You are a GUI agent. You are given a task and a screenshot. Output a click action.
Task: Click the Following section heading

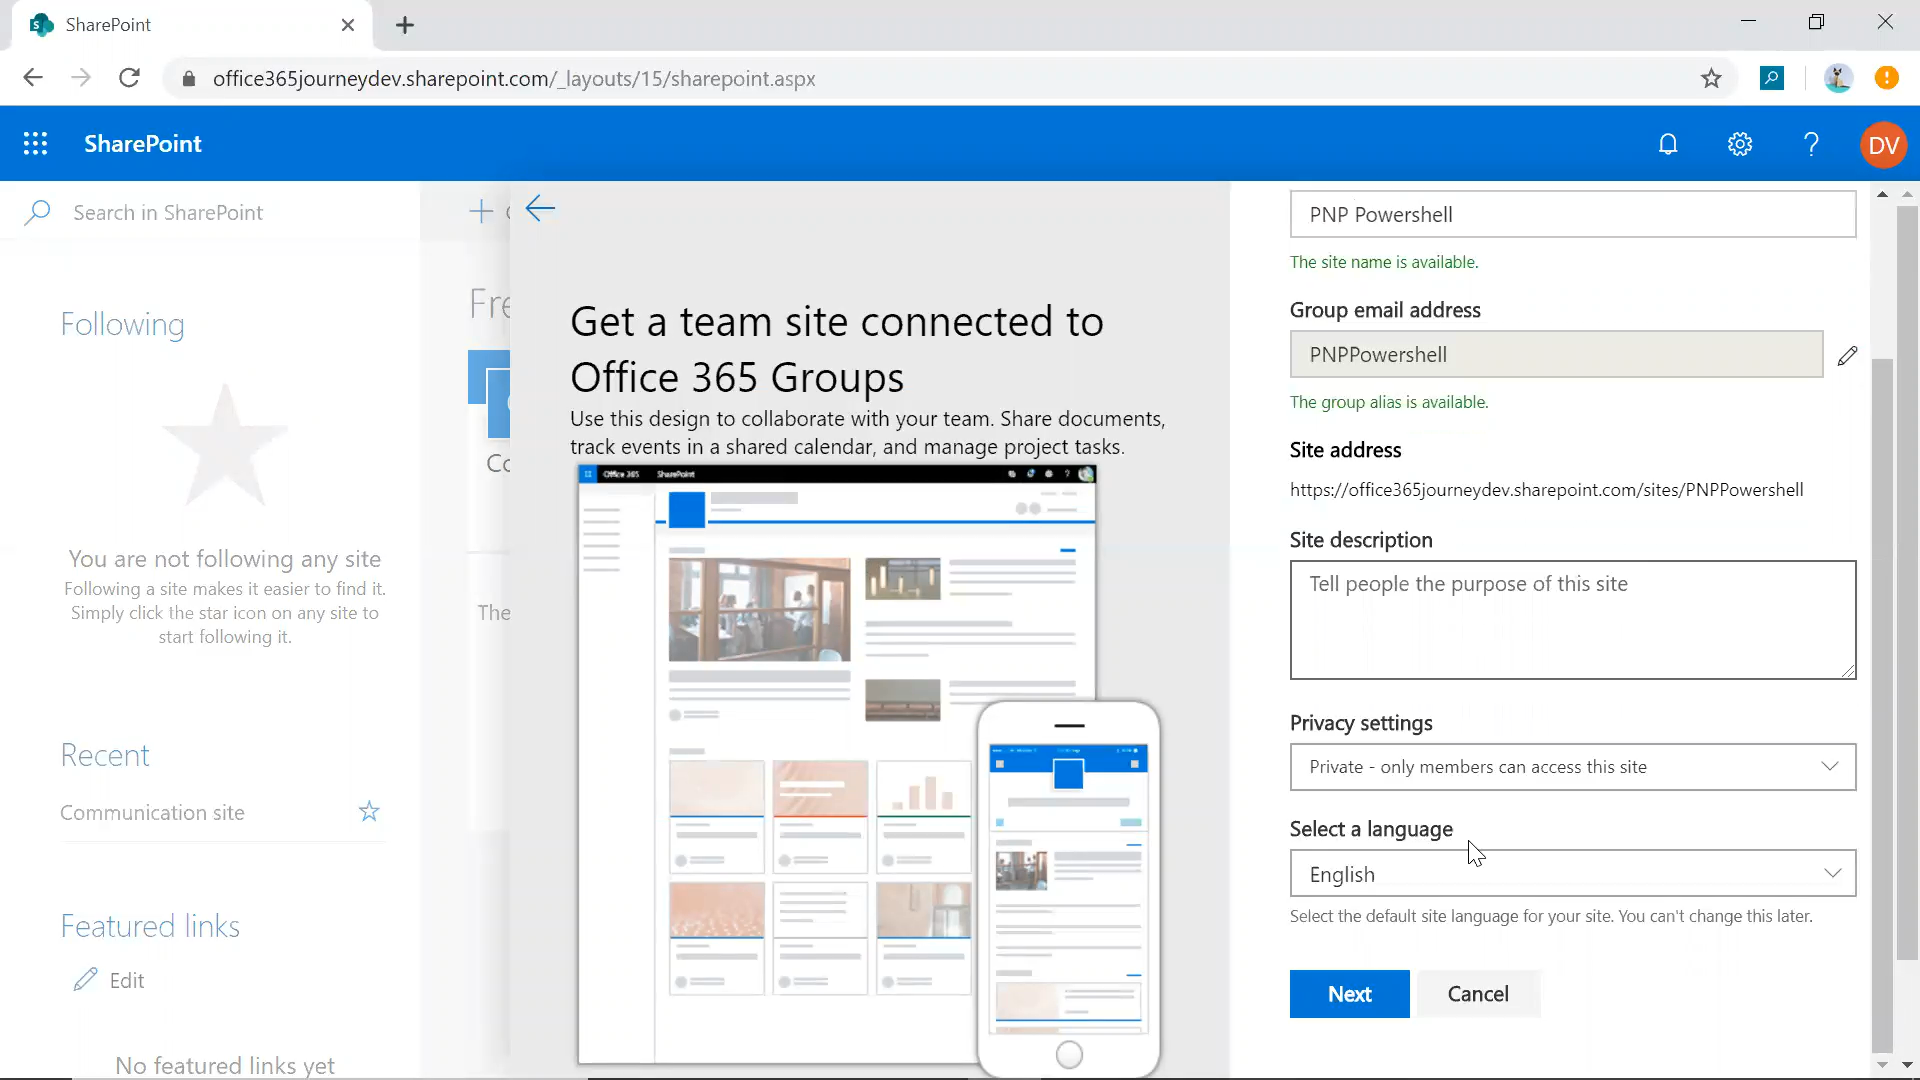pyautogui.click(x=122, y=325)
